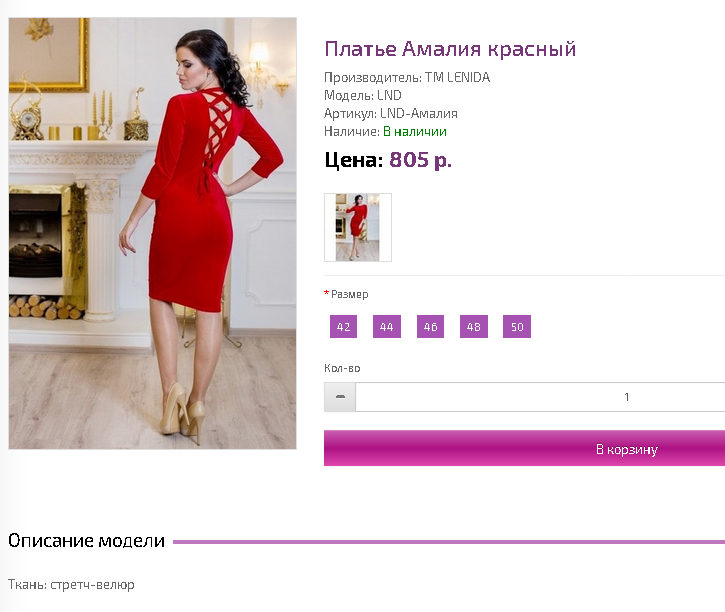Enlarge the main red dress photo
This screenshot has width=725, height=612.
pyautogui.click(x=153, y=233)
